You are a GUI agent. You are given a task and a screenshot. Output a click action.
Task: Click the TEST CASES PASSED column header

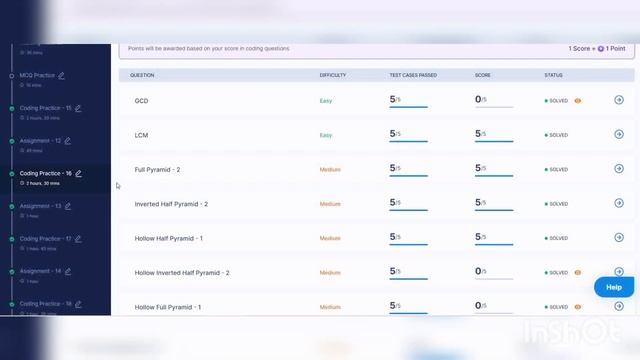(x=413, y=75)
